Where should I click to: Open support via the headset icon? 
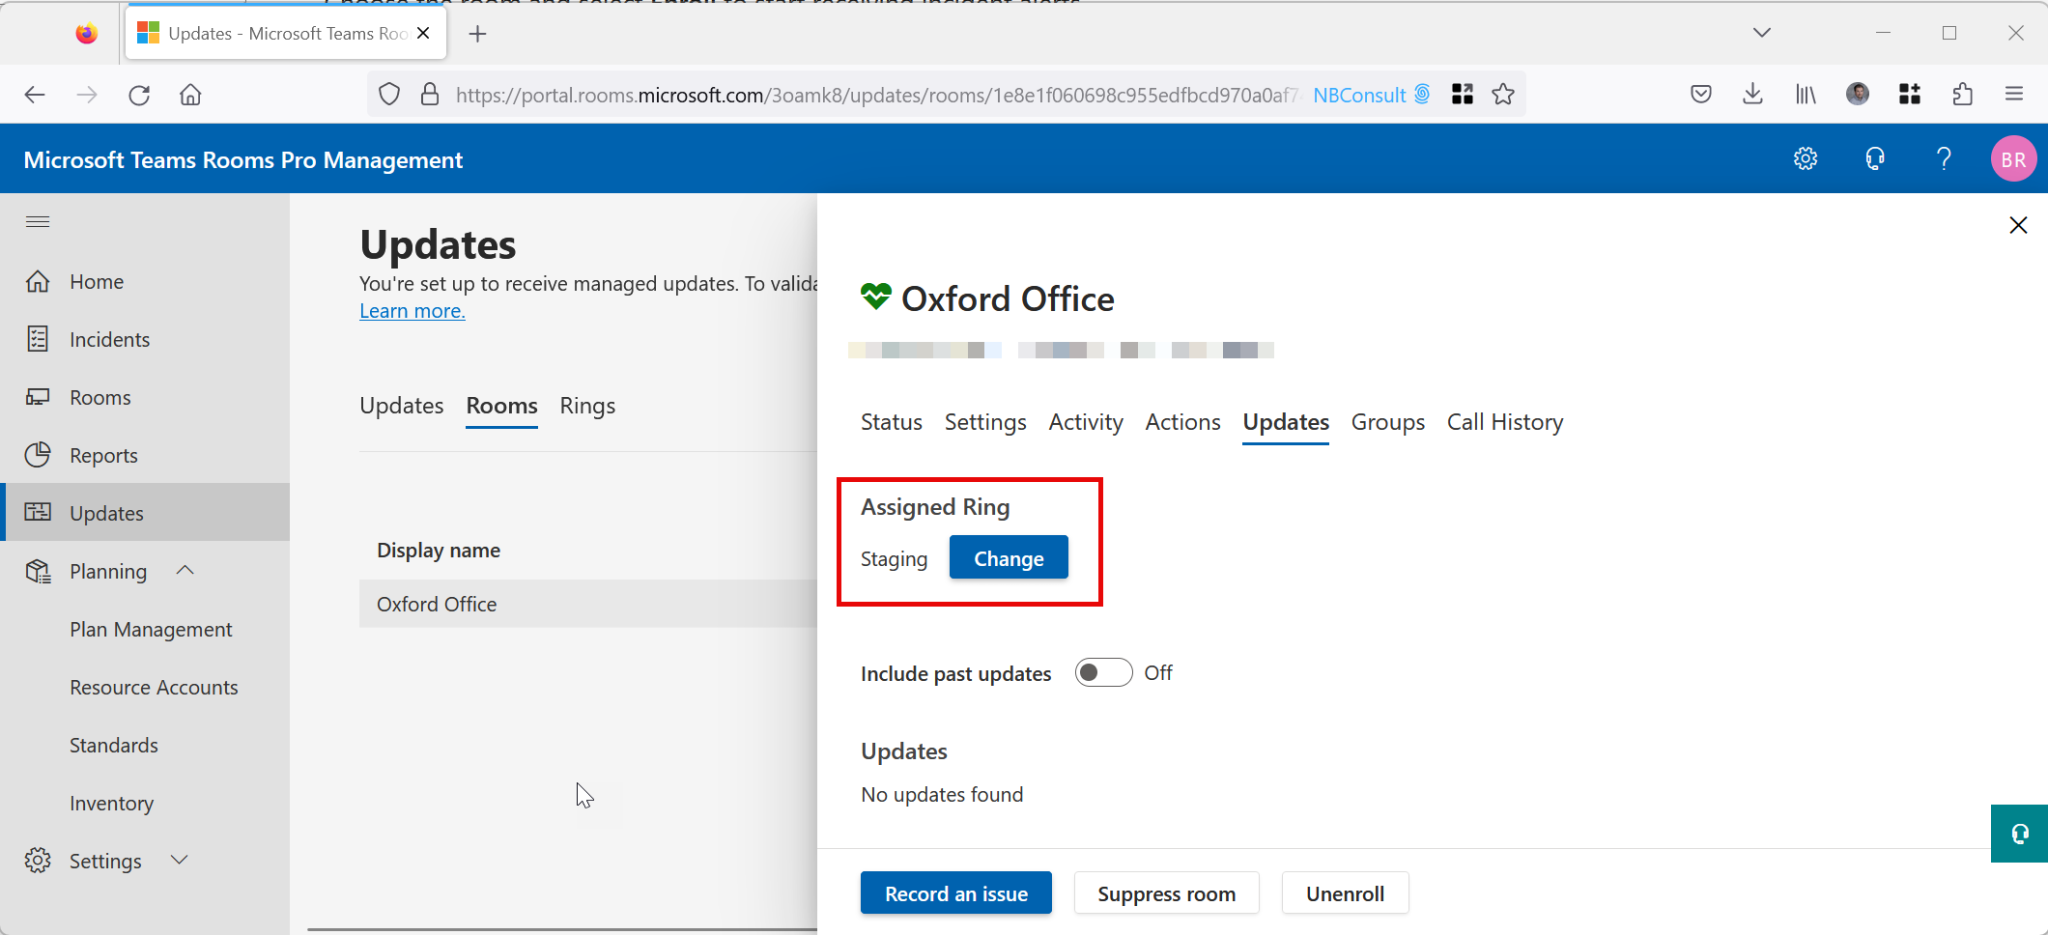(x=1875, y=158)
